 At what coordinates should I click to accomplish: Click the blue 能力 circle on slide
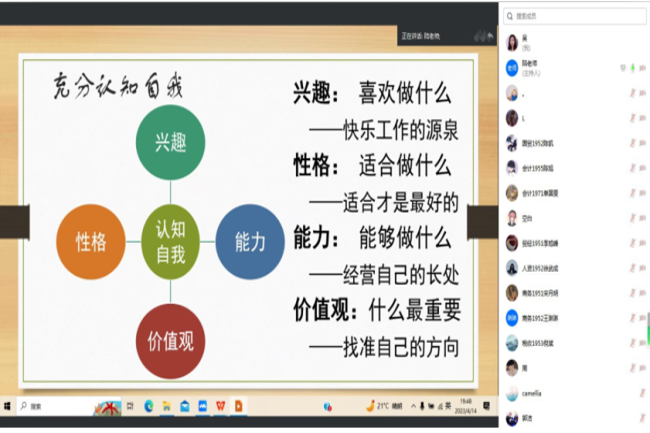click(x=250, y=241)
